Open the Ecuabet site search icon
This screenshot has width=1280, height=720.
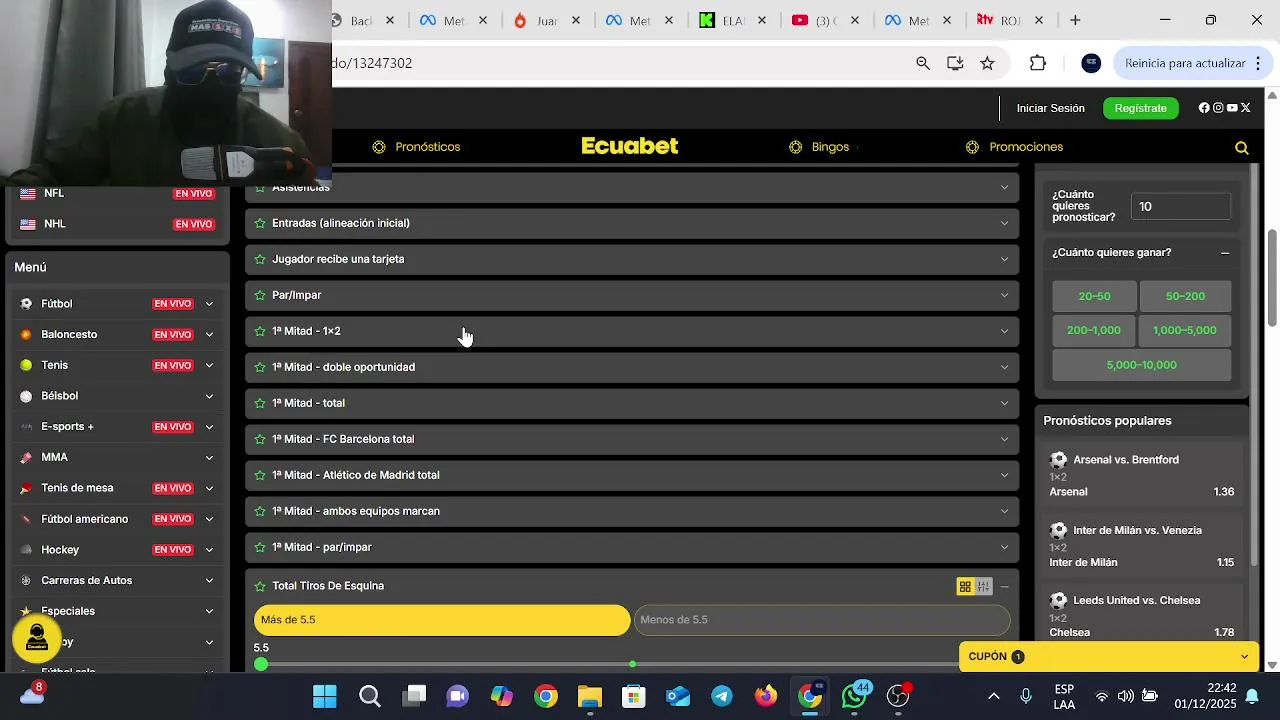(x=1242, y=148)
